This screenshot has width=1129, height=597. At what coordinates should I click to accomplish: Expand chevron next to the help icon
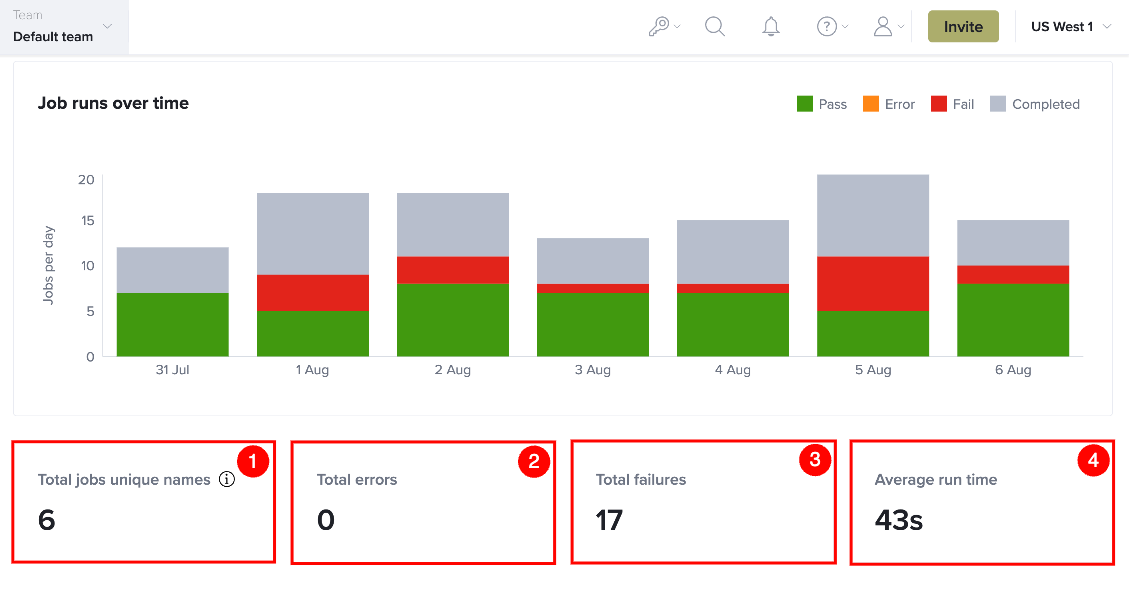845,27
